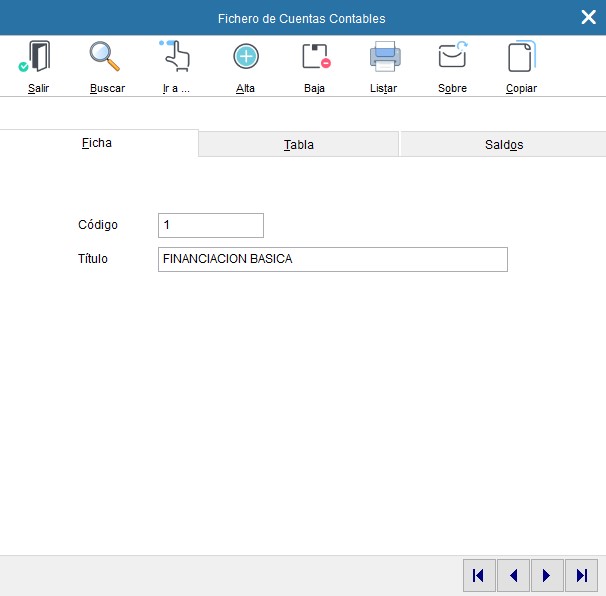Duplicate the record with Copiar icon
The image size is (606, 596).
[x=521, y=58]
